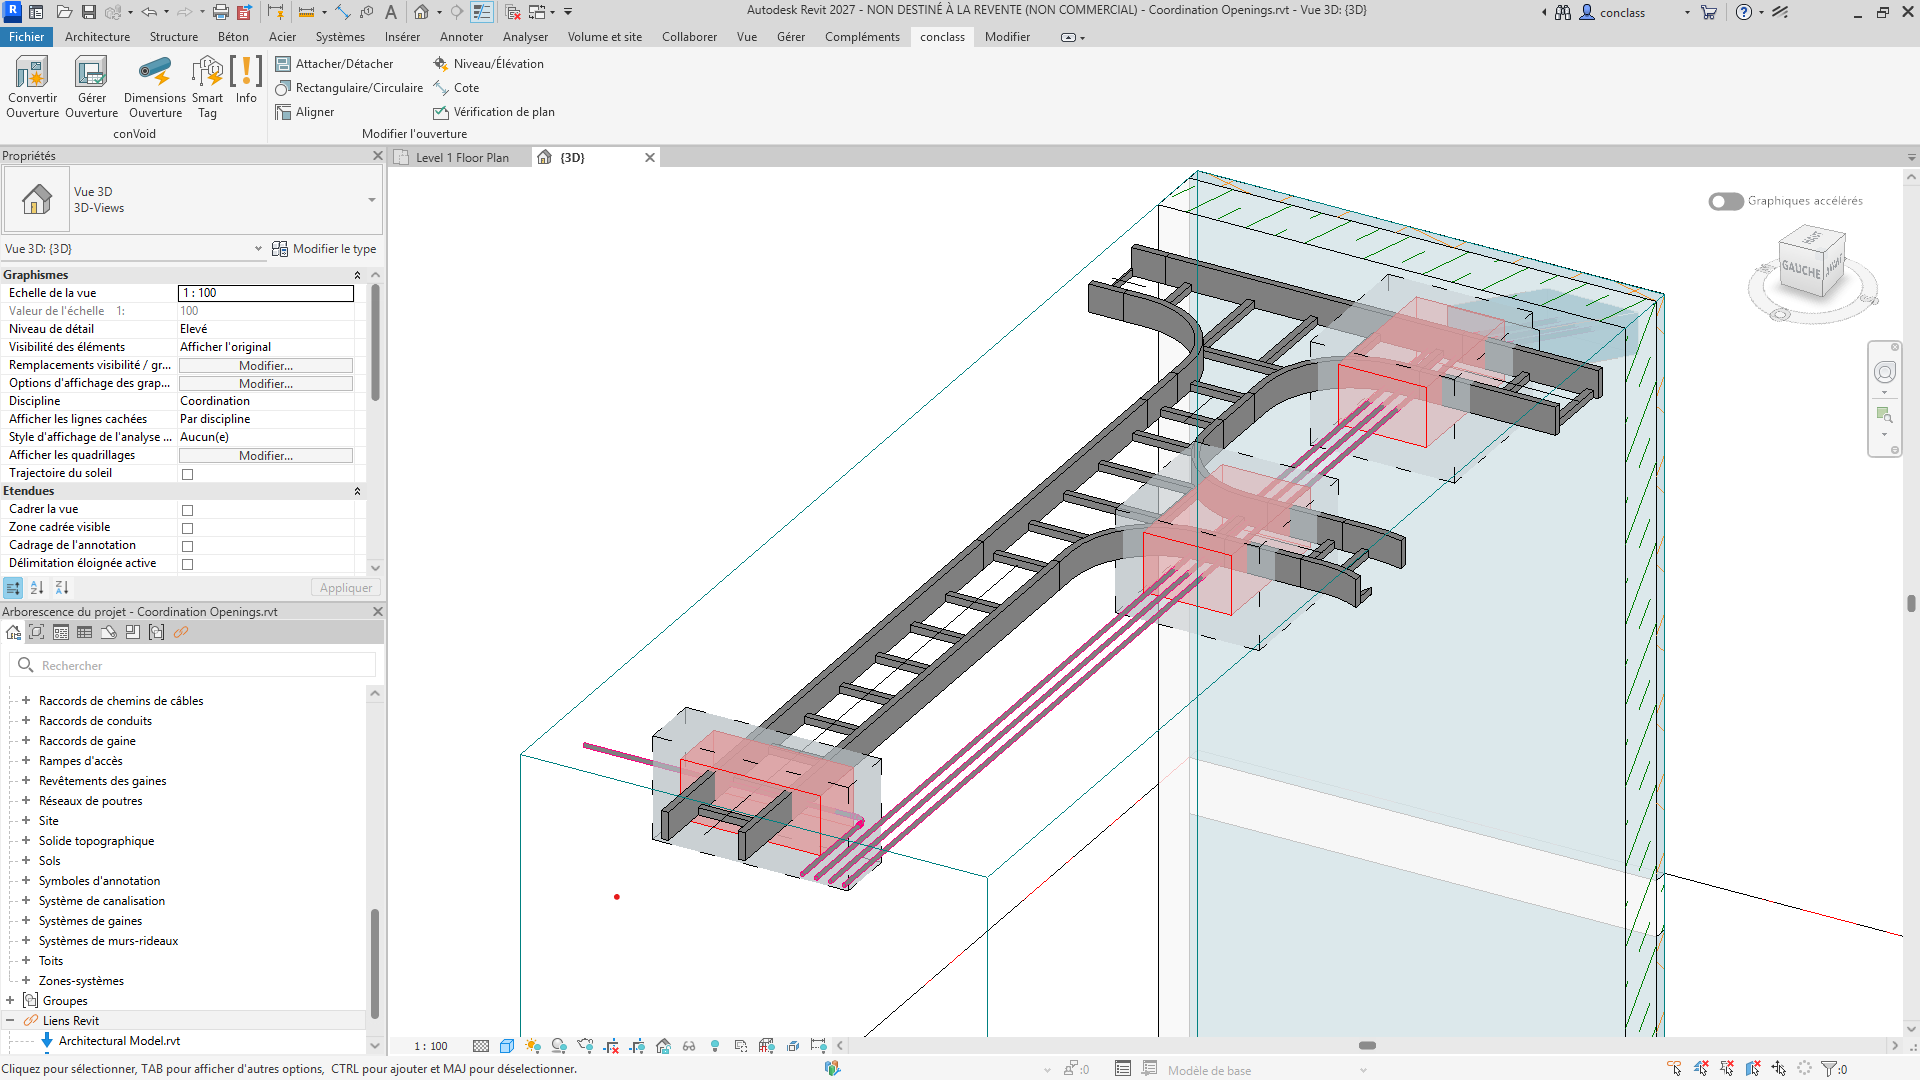This screenshot has height=1080, width=1920.
Task: Switch to the Level 1 Floor Plan tab
Action: [x=461, y=158]
